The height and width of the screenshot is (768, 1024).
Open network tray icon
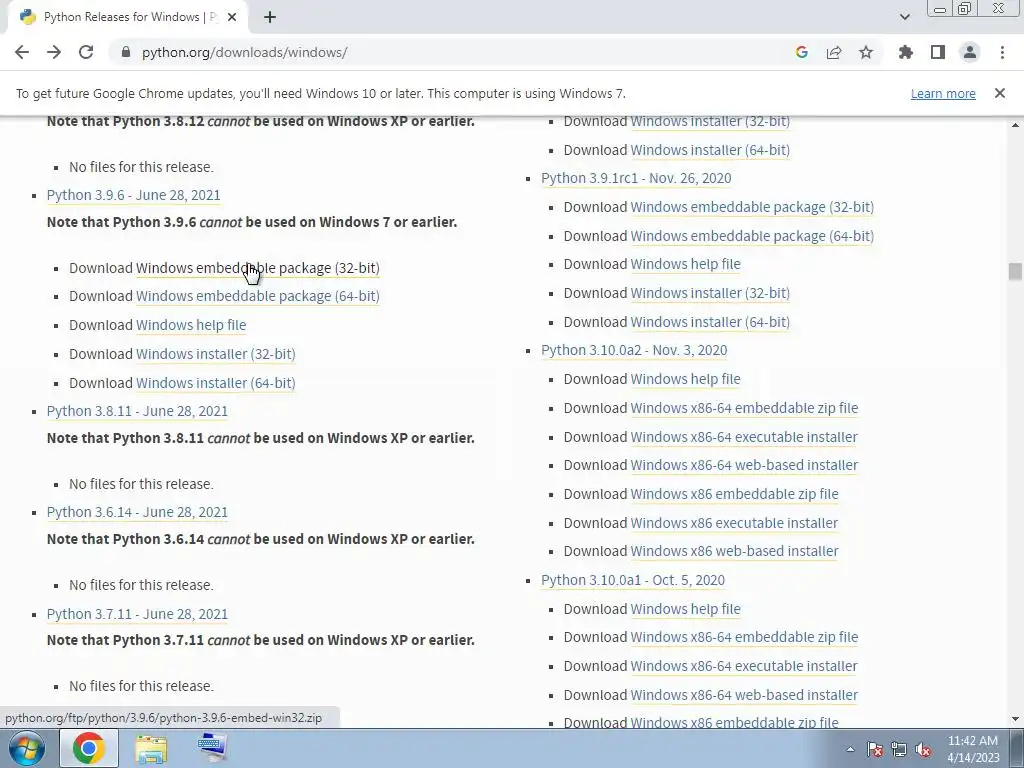(x=899, y=749)
